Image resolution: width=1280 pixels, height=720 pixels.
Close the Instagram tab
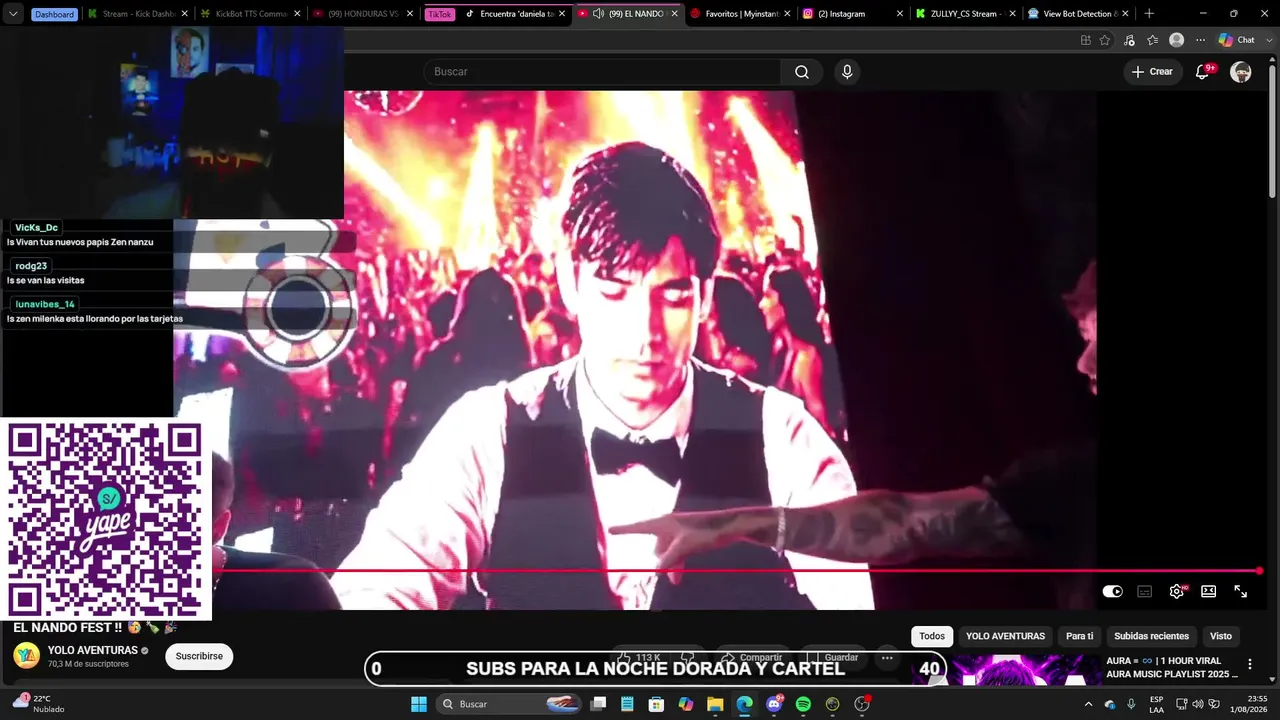tap(900, 14)
